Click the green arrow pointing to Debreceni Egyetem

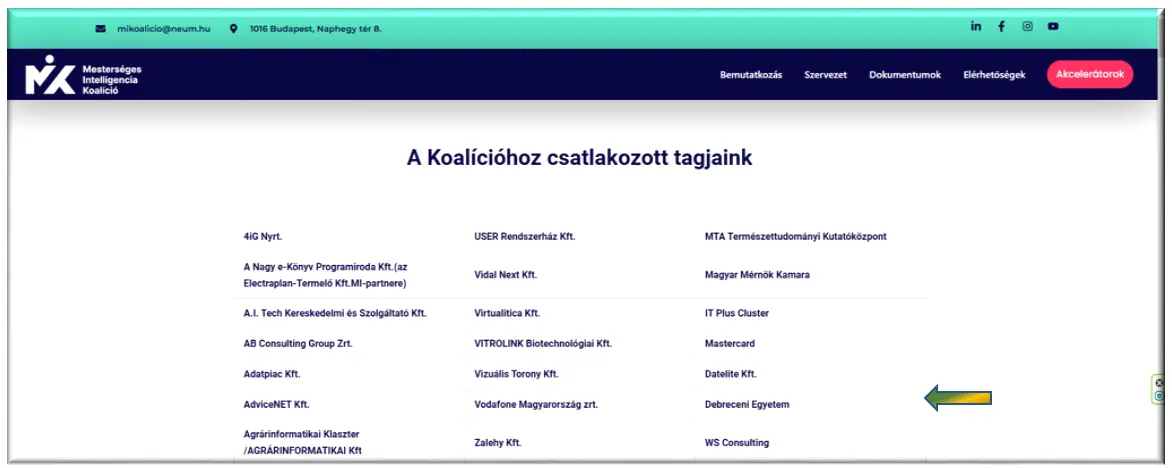pos(958,399)
